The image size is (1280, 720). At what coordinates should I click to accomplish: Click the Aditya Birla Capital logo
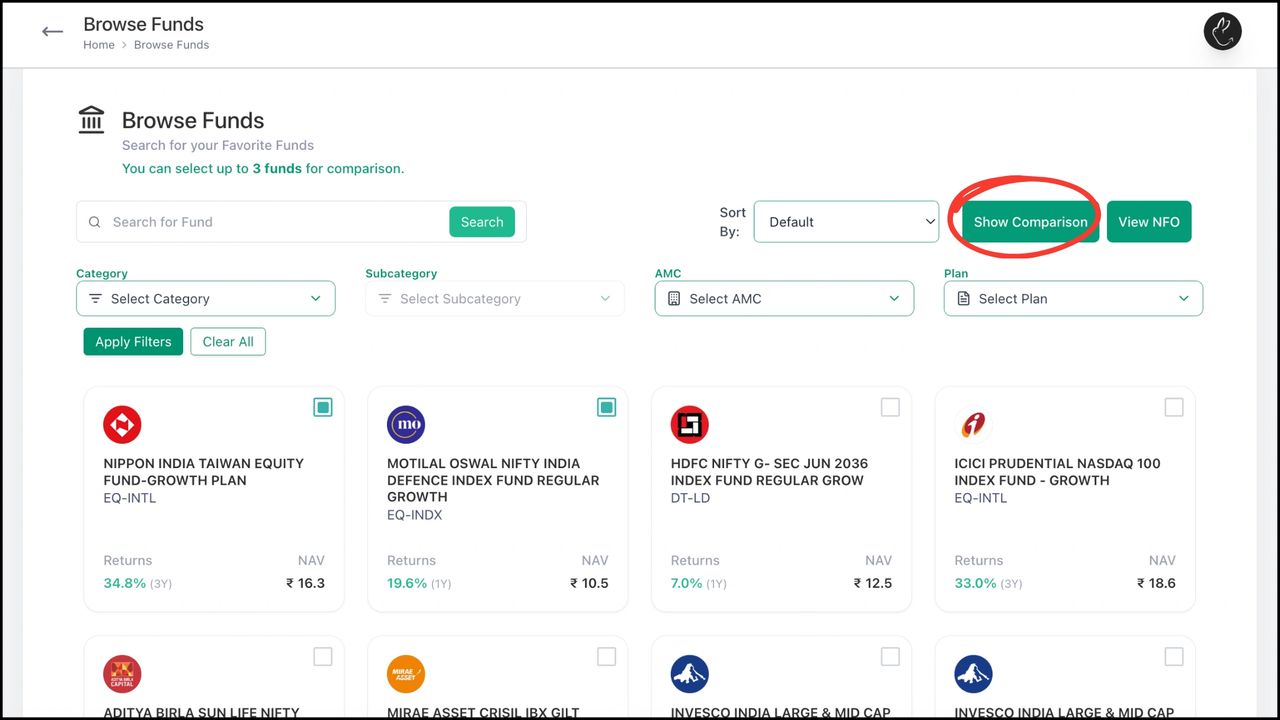122,674
